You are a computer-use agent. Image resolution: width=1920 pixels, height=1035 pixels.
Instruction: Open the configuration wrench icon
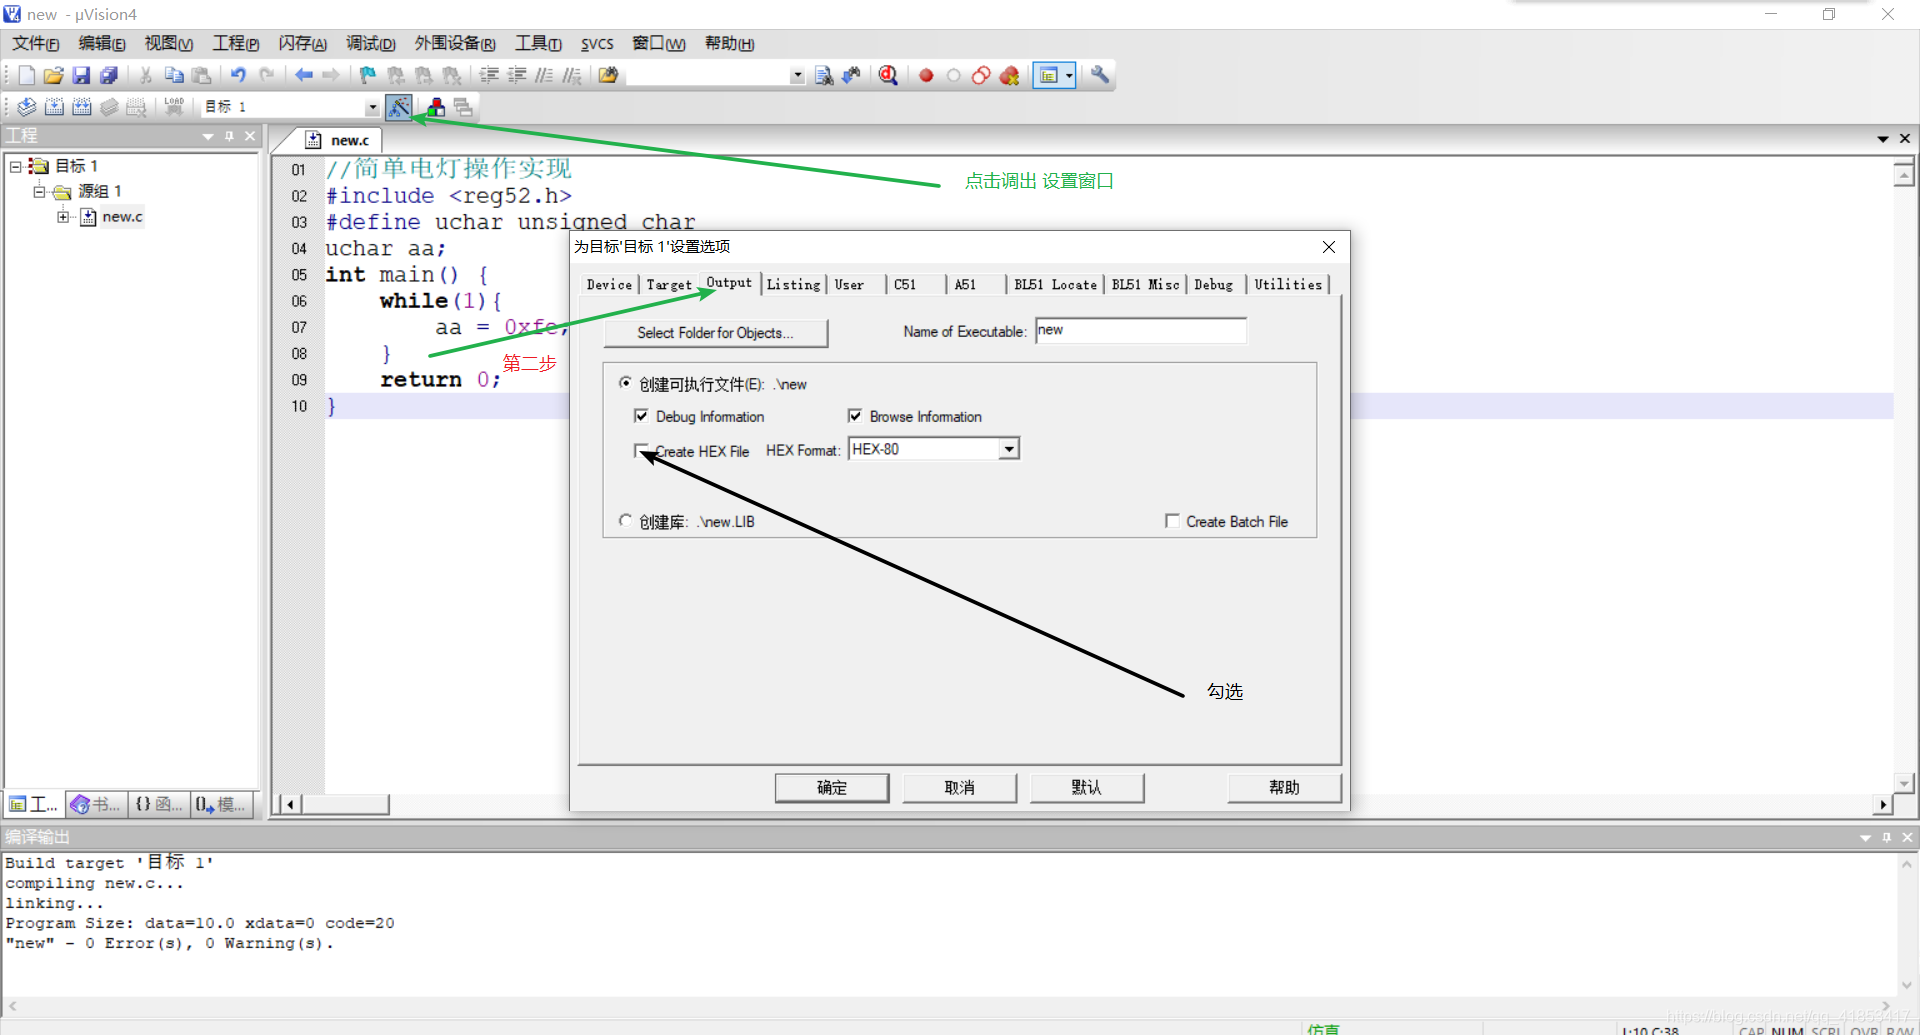tap(1100, 75)
